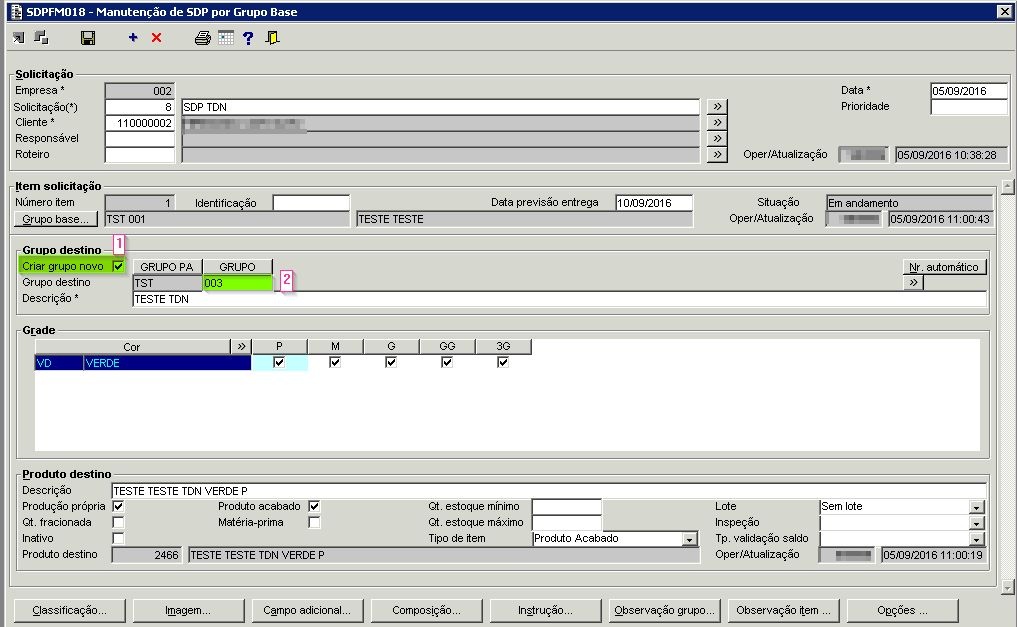Click the Descrição field with TESTE TDN

[560, 299]
